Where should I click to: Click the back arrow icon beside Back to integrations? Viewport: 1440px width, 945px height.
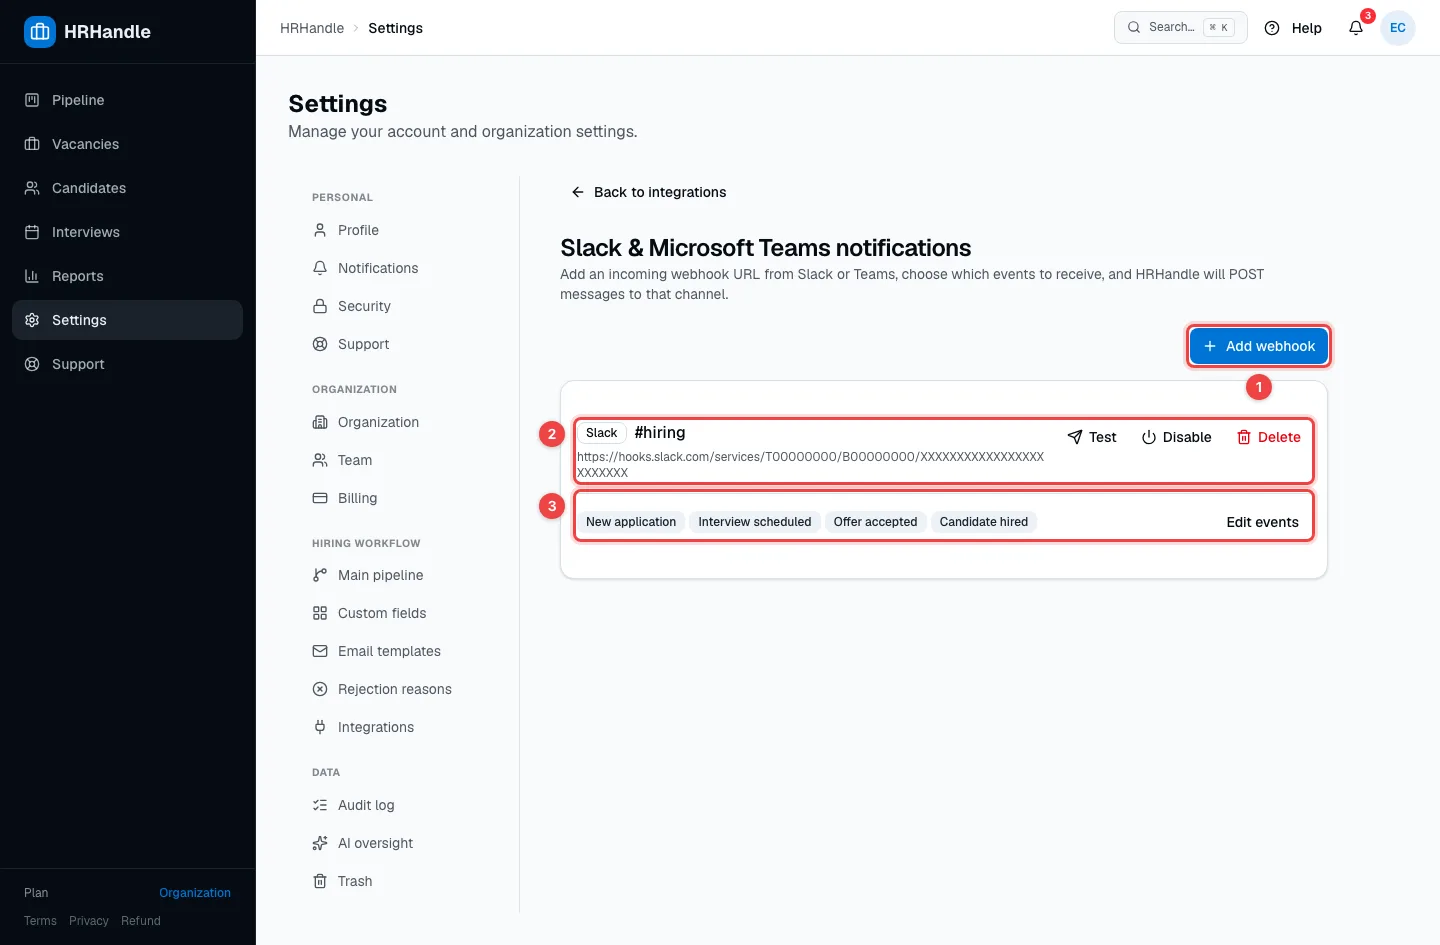577,192
